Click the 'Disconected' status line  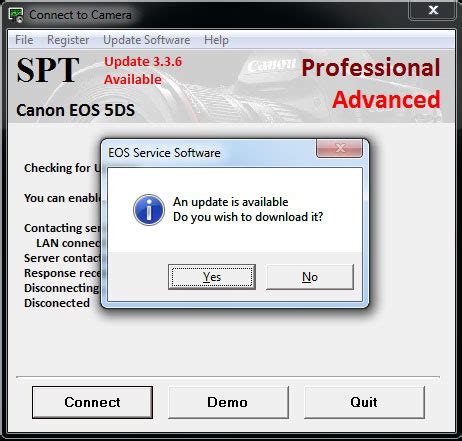pyautogui.click(x=57, y=303)
